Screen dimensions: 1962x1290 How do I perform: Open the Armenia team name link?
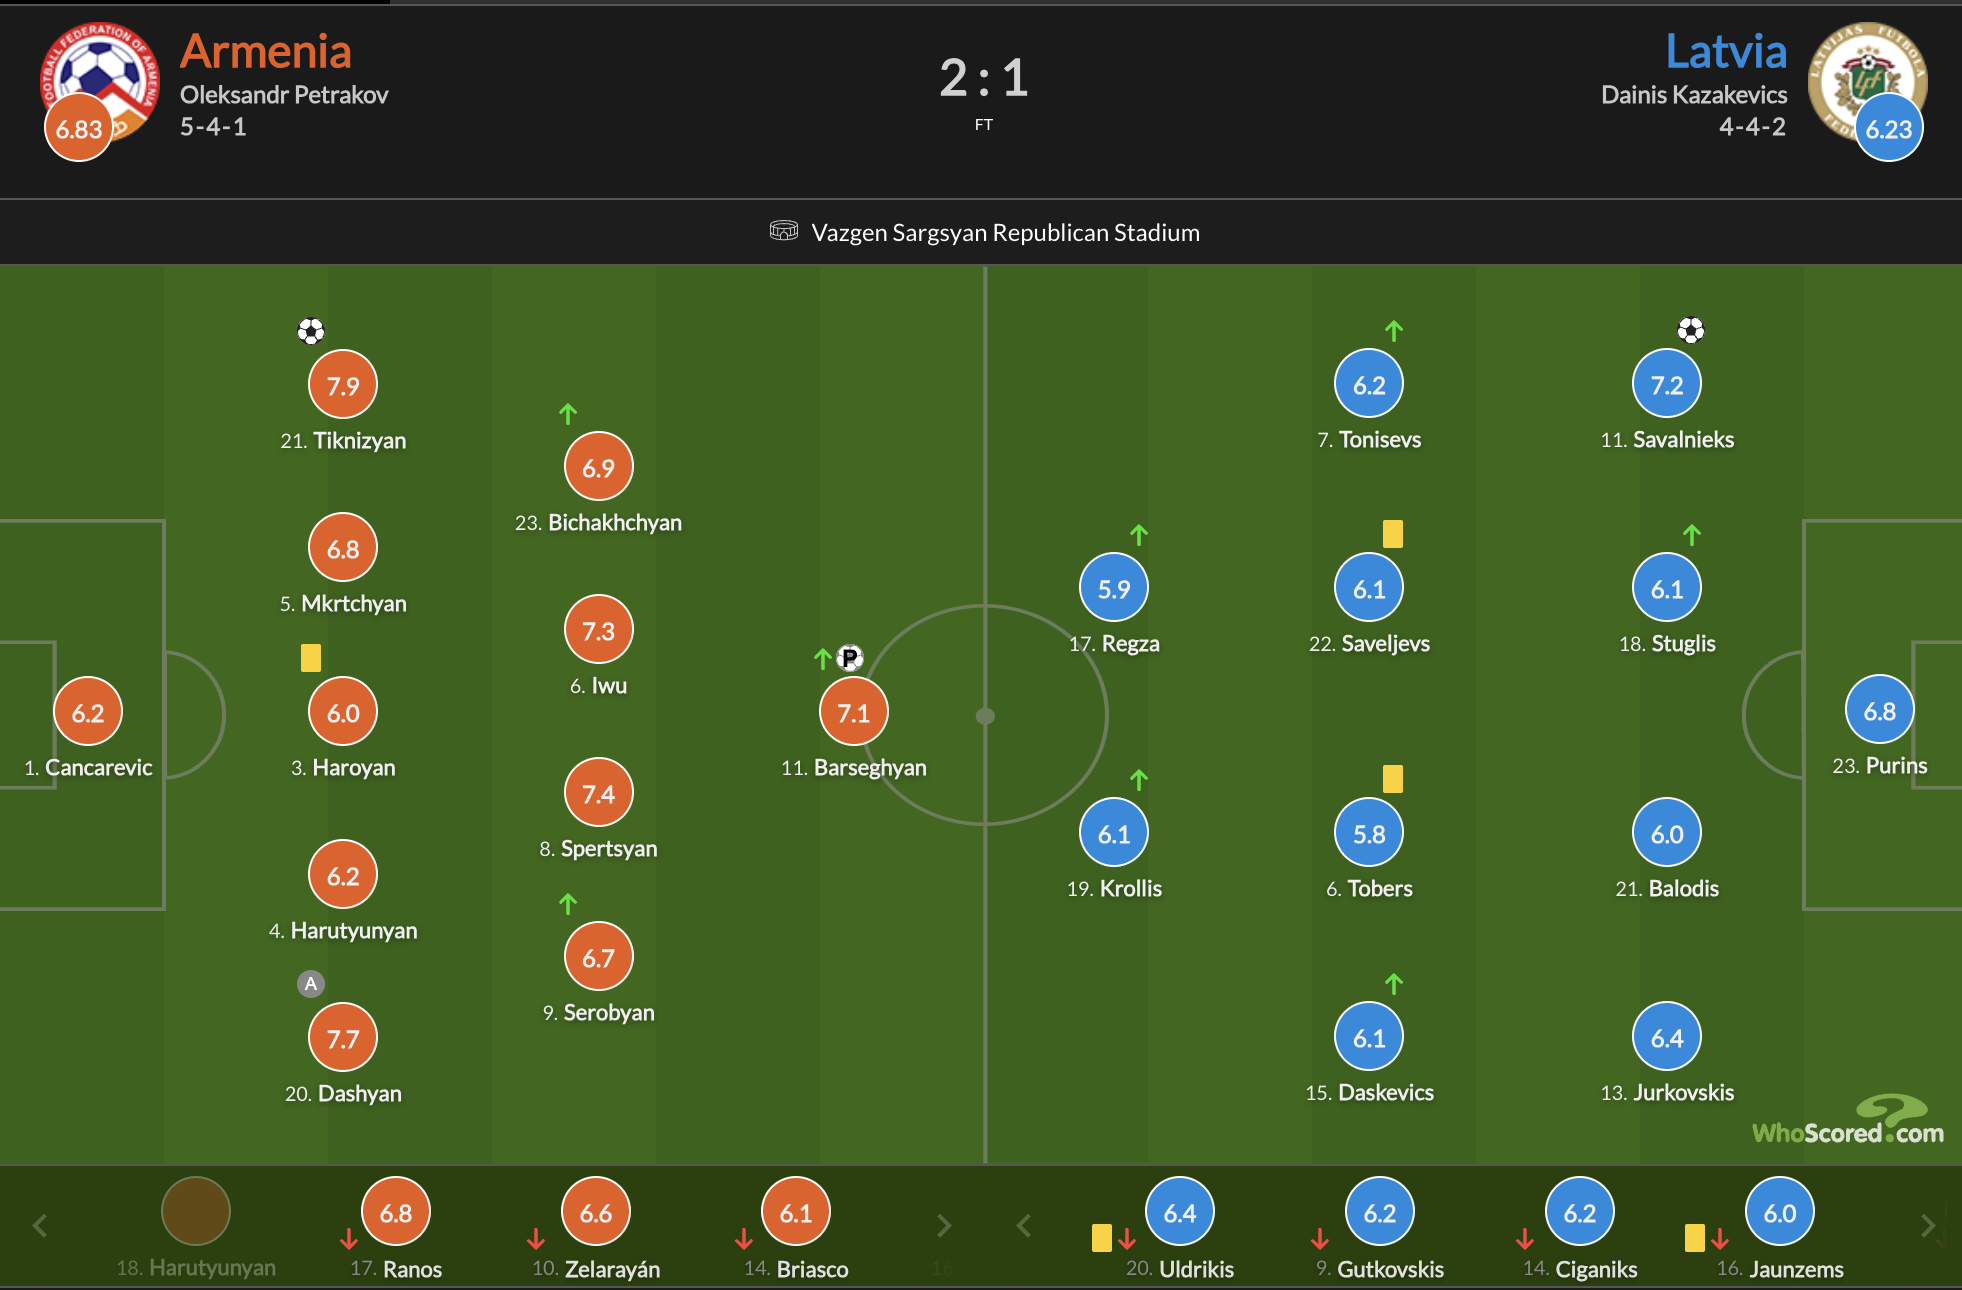point(266,52)
